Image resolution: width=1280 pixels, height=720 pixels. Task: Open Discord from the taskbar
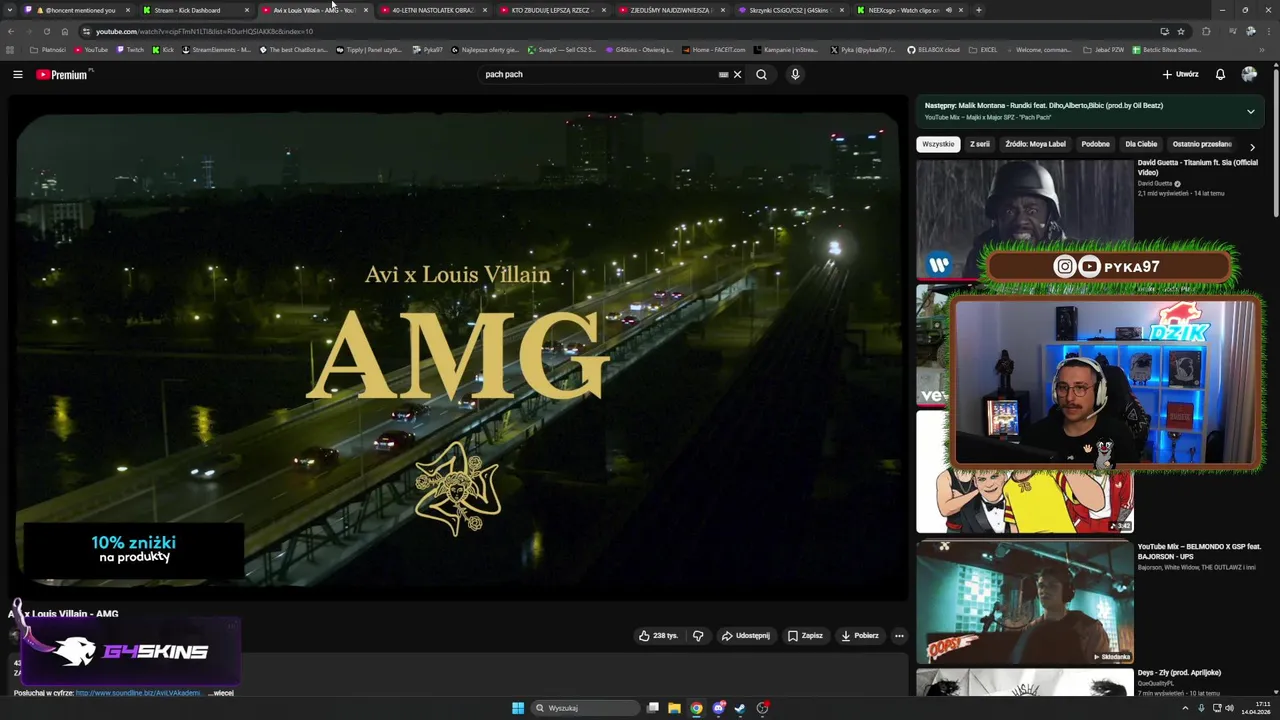pos(718,708)
